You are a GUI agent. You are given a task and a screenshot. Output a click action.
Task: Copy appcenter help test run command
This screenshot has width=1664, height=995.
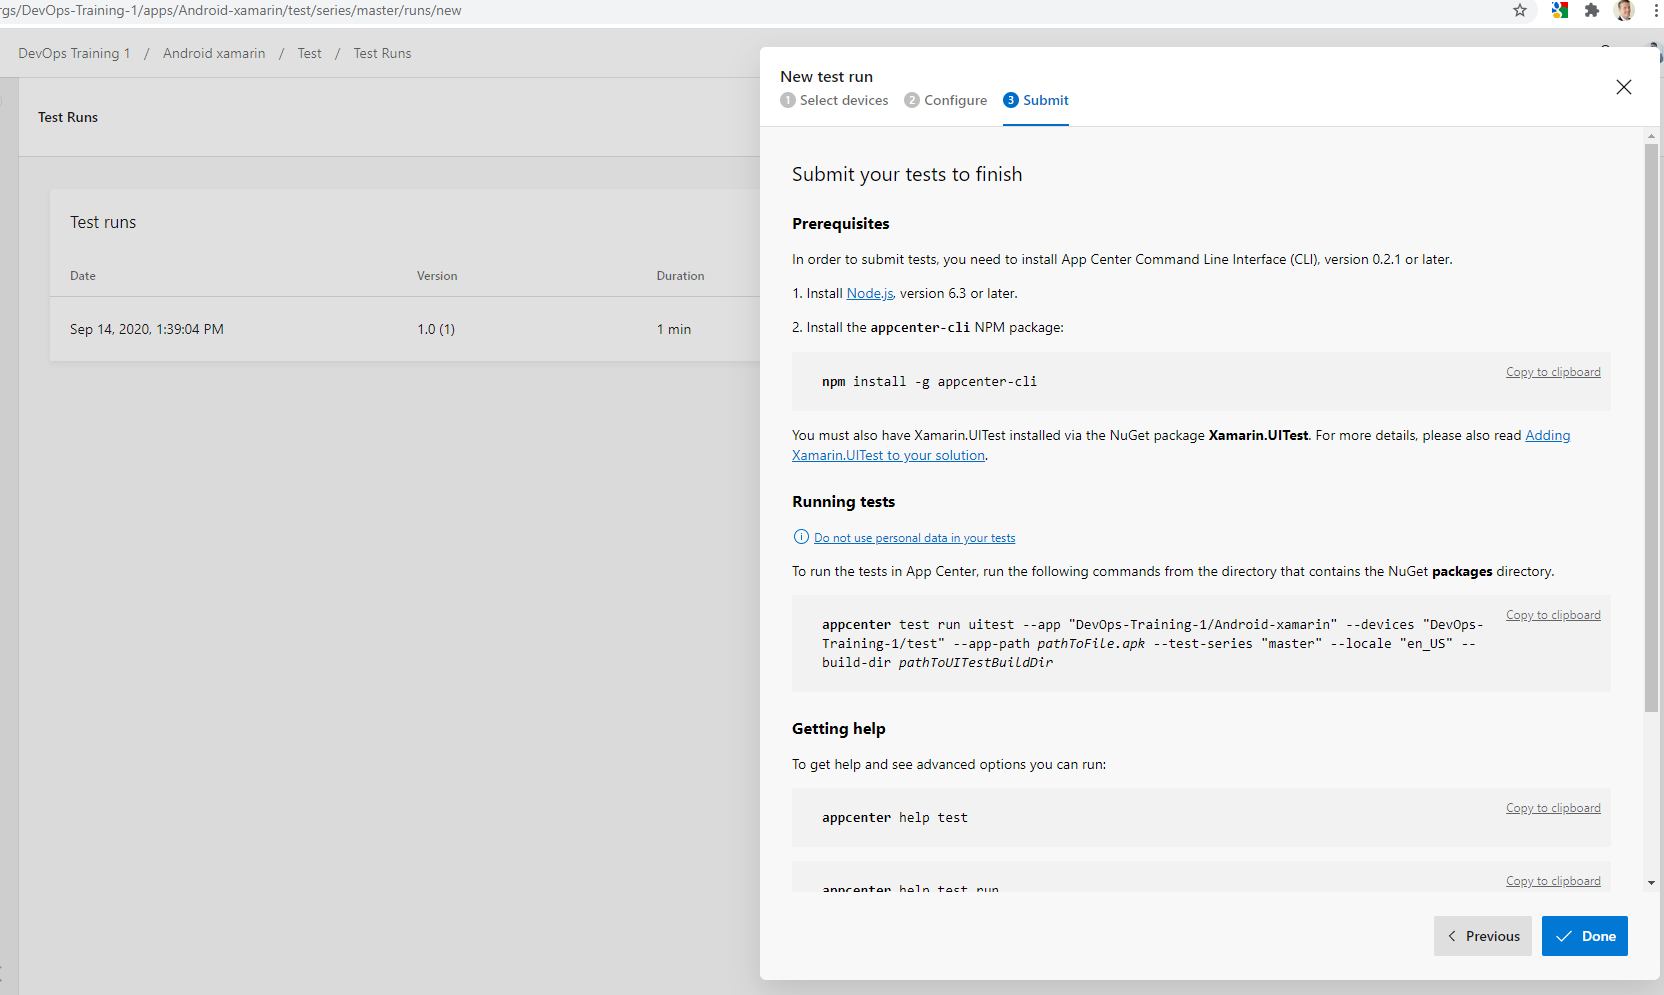tap(1553, 881)
